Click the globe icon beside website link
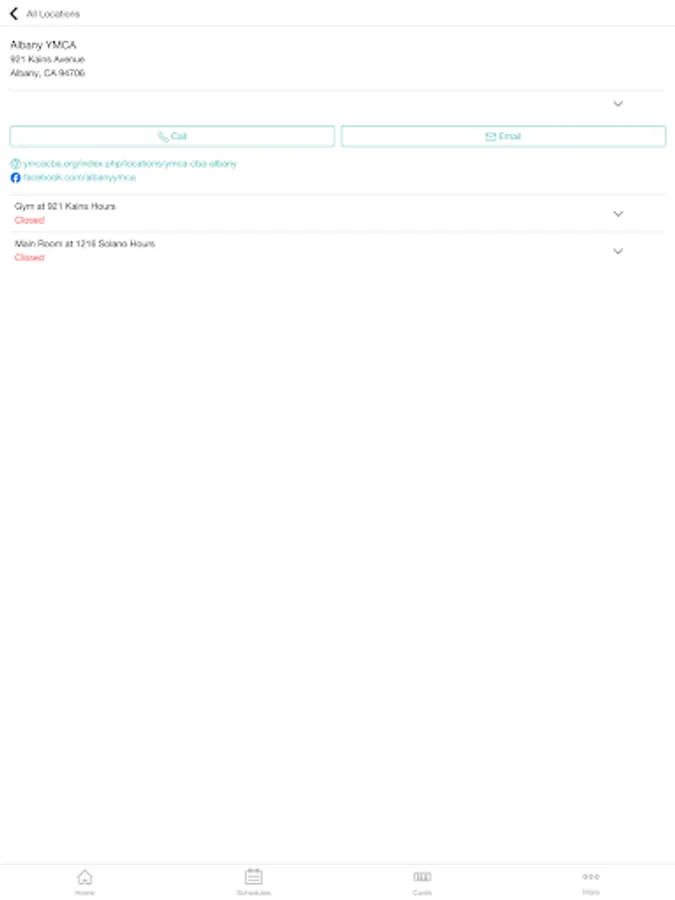This screenshot has width=675, height=900. click(15, 164)
